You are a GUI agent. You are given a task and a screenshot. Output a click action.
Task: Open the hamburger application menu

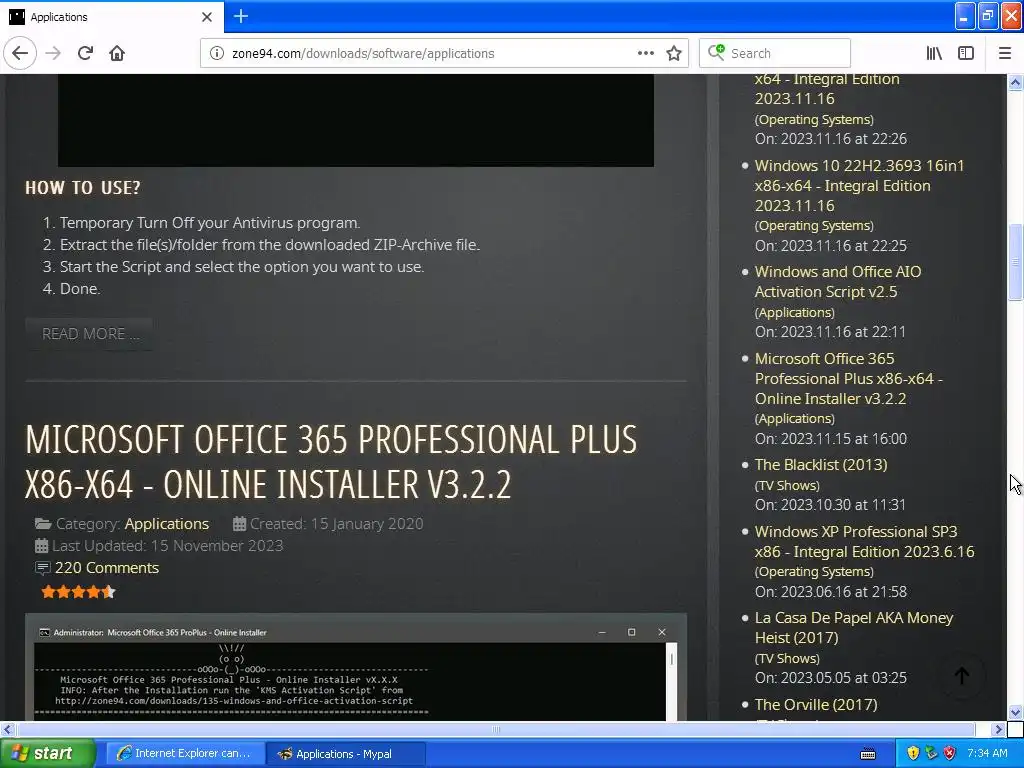coord(1005,53)
